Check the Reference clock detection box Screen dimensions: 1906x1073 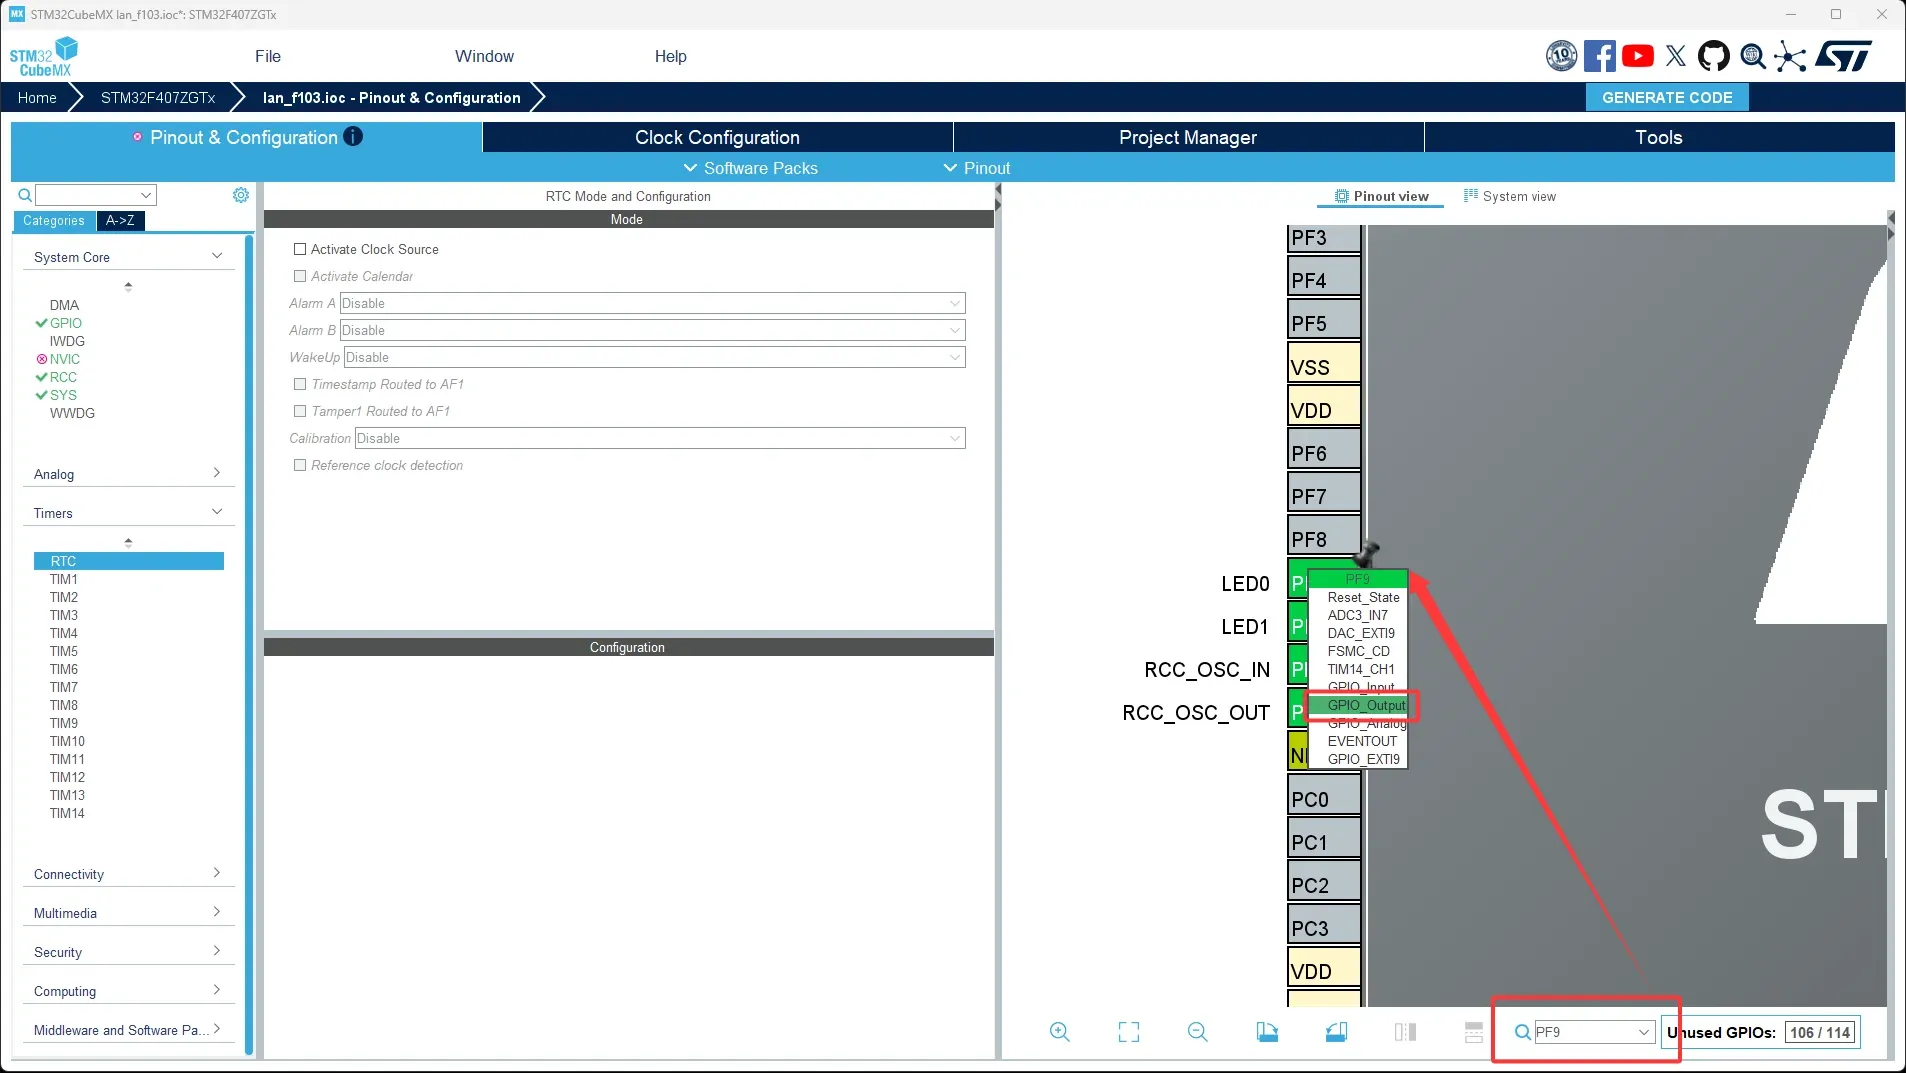click(300, 465)
